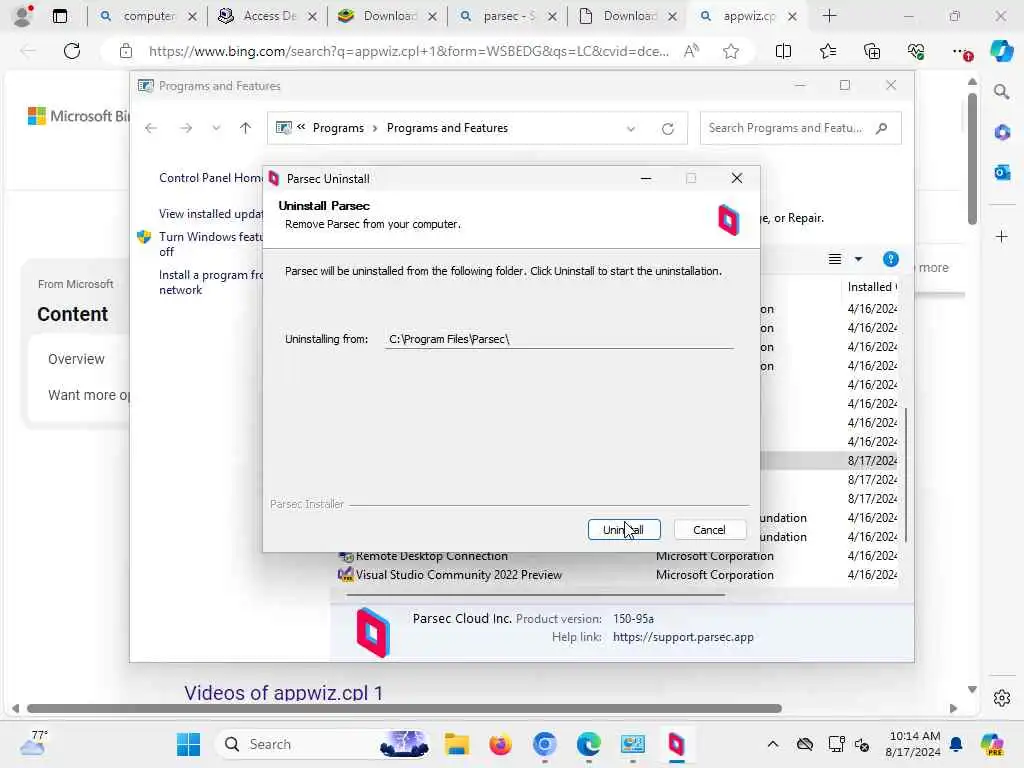Open Programs and Features help icon
Screen dimensions: 1024x768
tap(890, 259)
